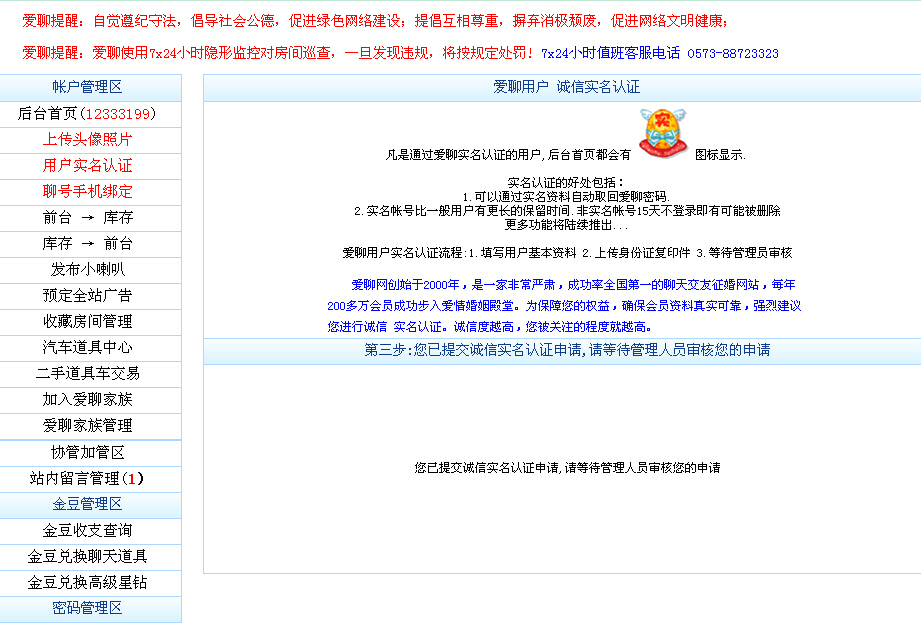The height and width of the screenshot is (623, 921).
Task: Click 库存 → 前台 transfer link
Action: [x=87, y=244]
